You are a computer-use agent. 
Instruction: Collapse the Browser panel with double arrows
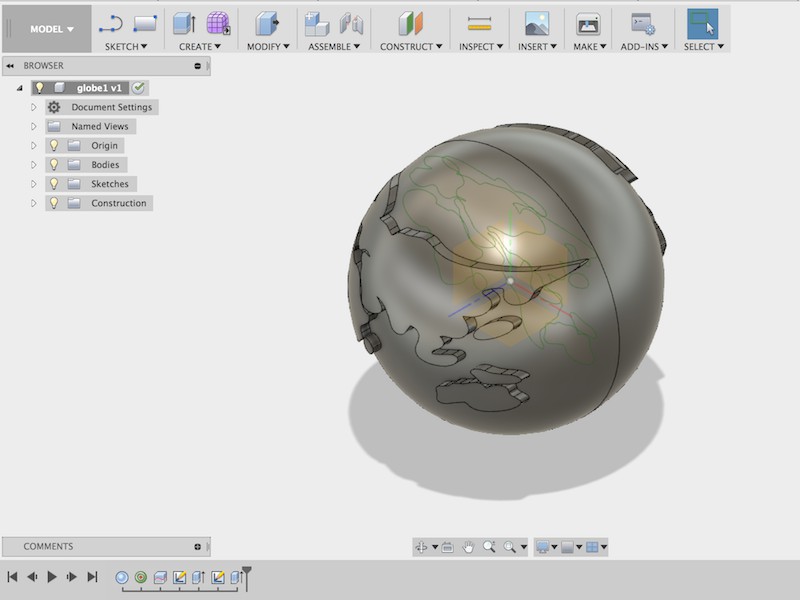(x=10, y=66)
